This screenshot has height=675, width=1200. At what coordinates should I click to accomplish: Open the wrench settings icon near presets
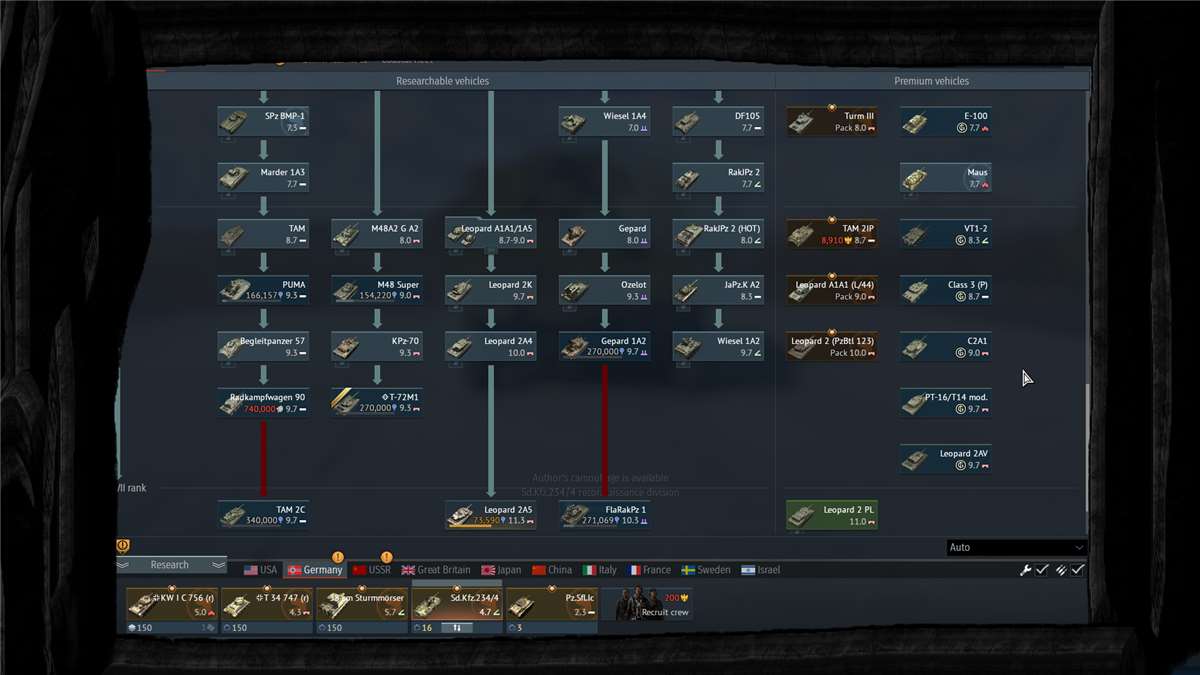coord(1025,570)
